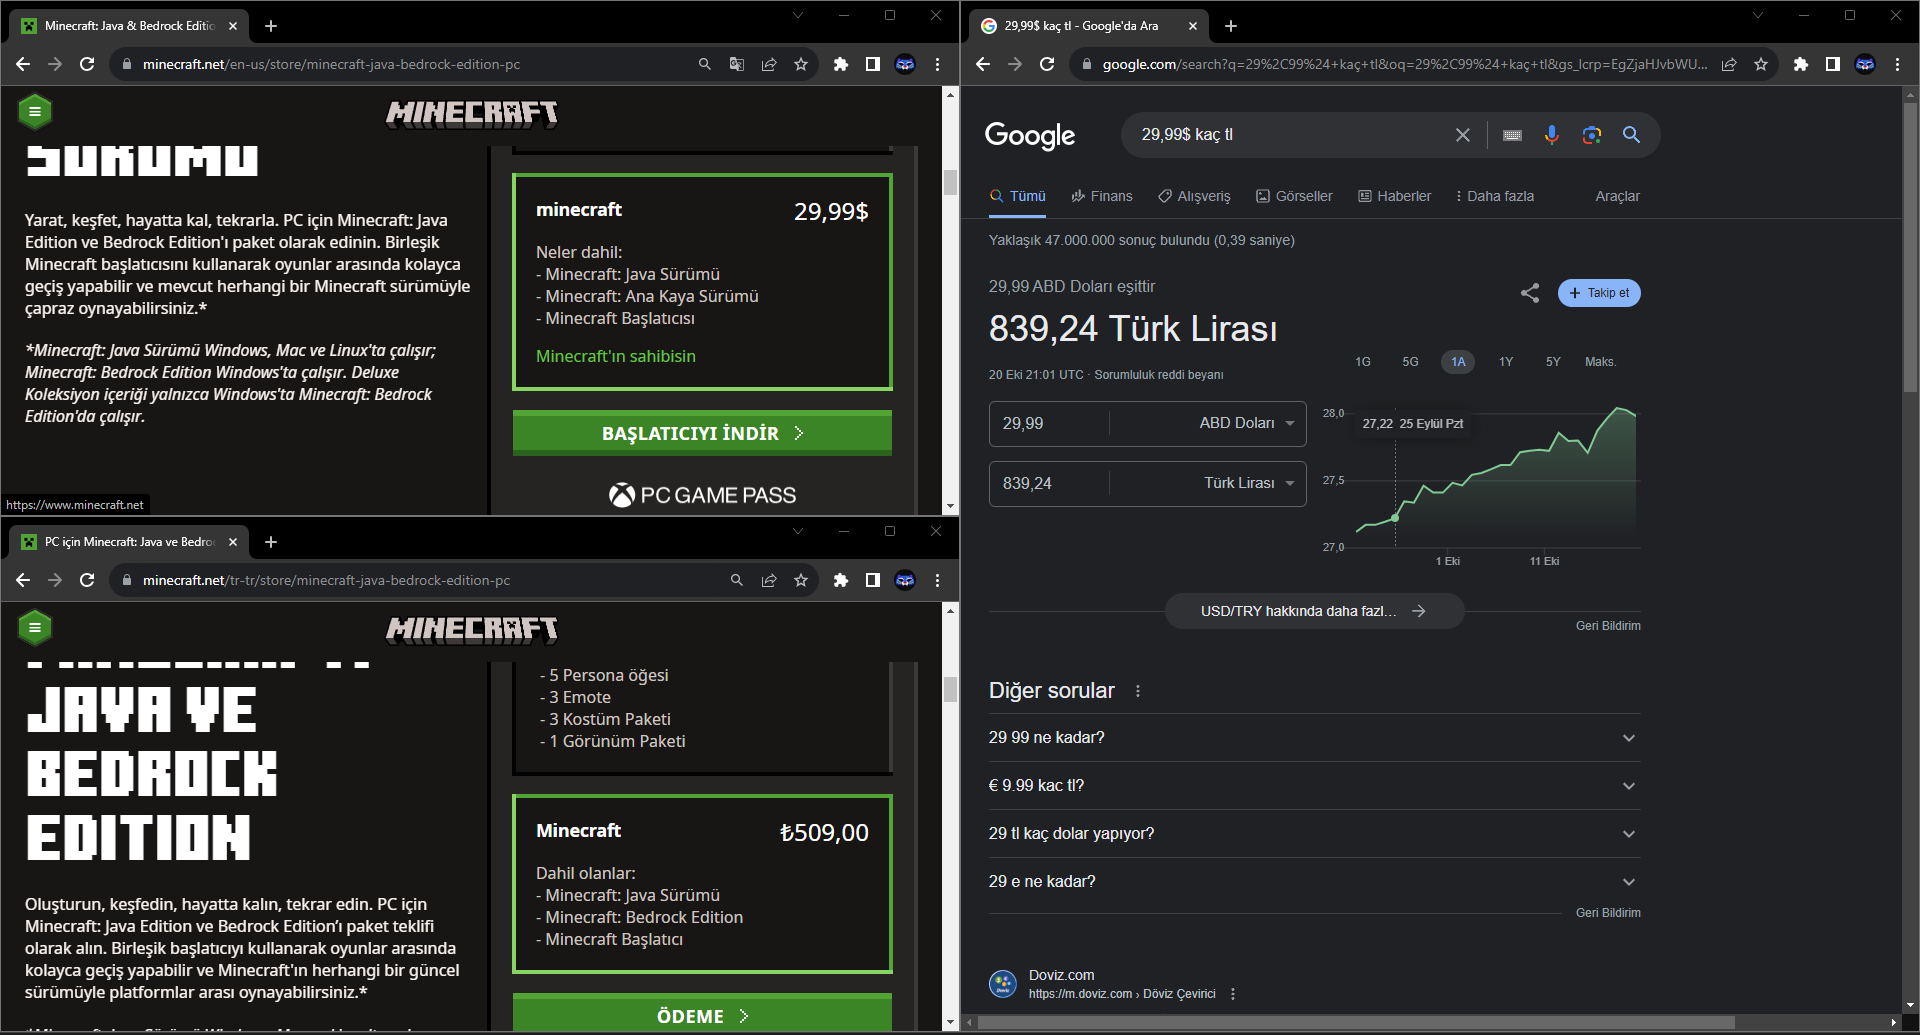Open extensions puzzle icon in Google window
The height and width of the screenshot is (1035, 1920).
(1801, 64)
